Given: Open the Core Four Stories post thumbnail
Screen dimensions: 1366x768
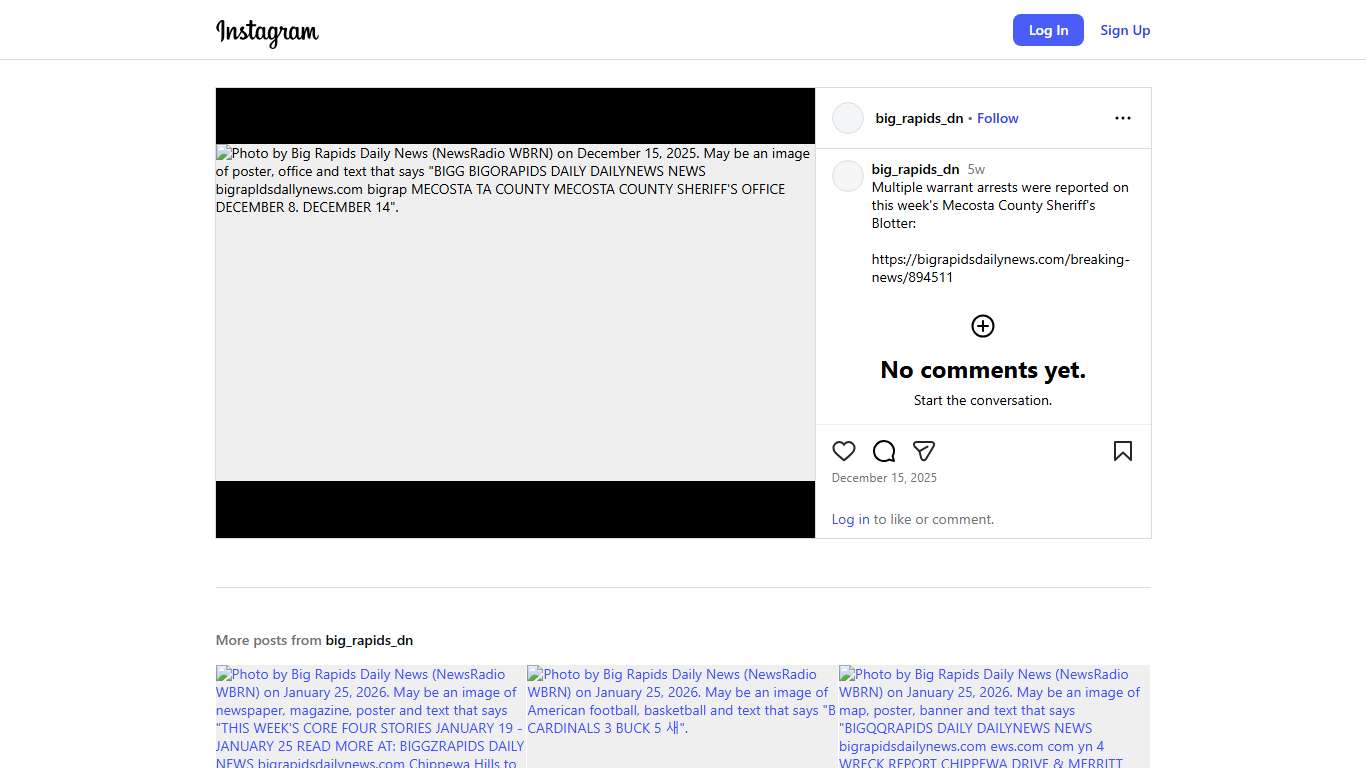Looking at the screenshot, I should (370, 716).
